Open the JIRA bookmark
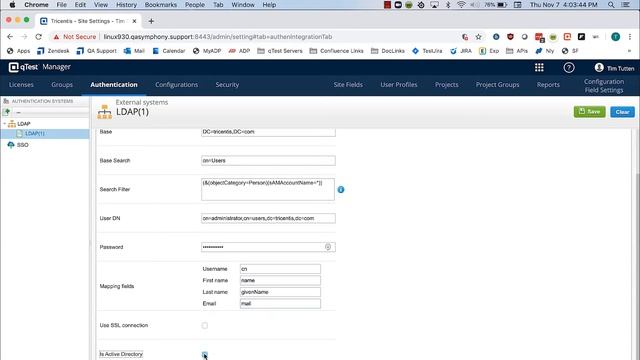640x360 pixels. 461,51
